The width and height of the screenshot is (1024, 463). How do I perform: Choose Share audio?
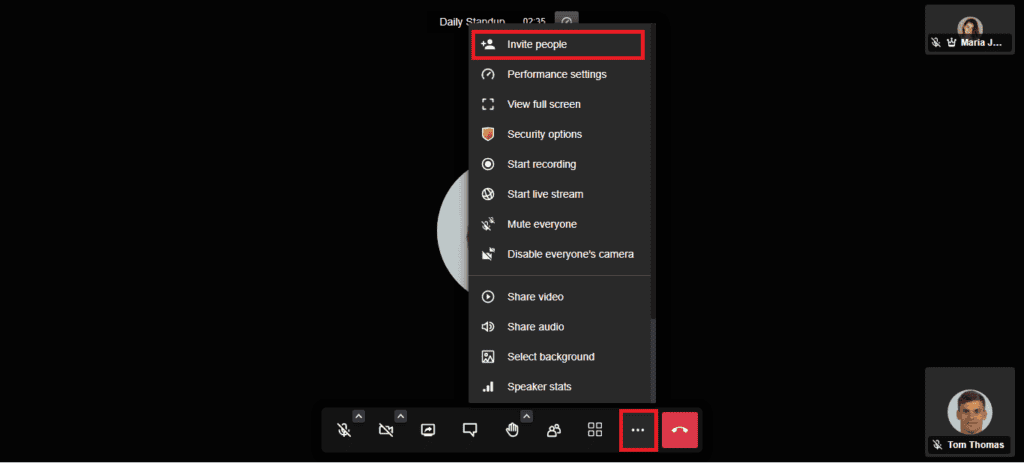point(560,327)
